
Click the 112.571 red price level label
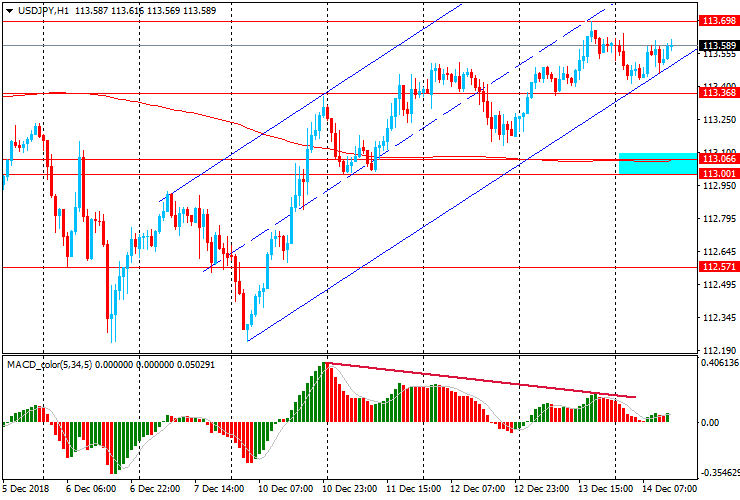(719, 267)
